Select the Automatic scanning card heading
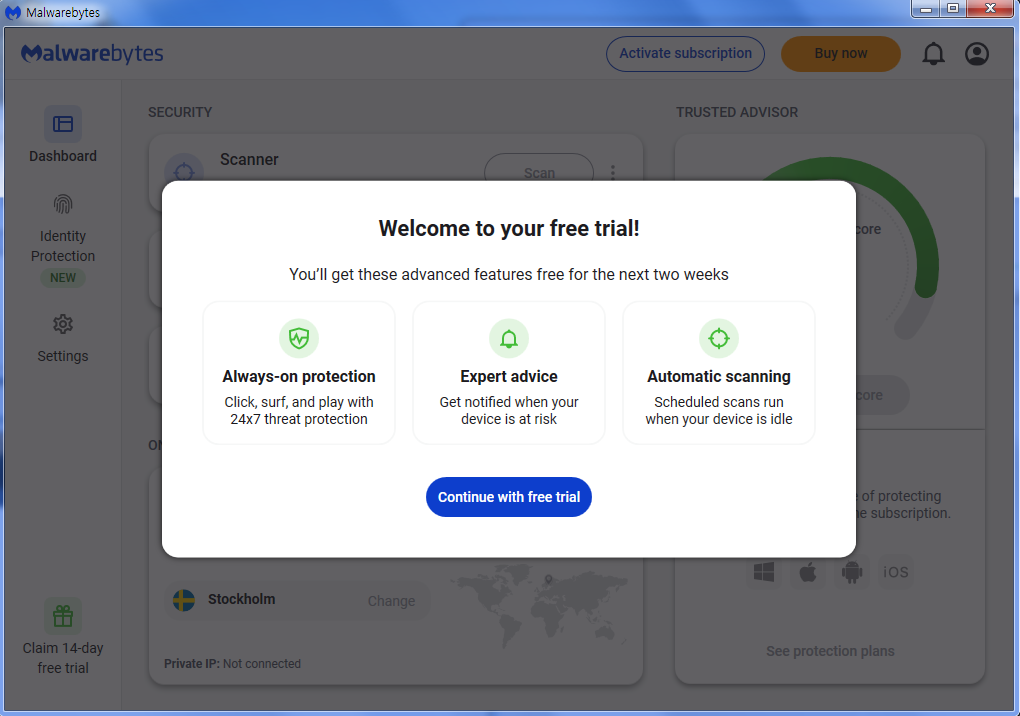Viewport: 1020px width, 716px height. click(719, 377)
